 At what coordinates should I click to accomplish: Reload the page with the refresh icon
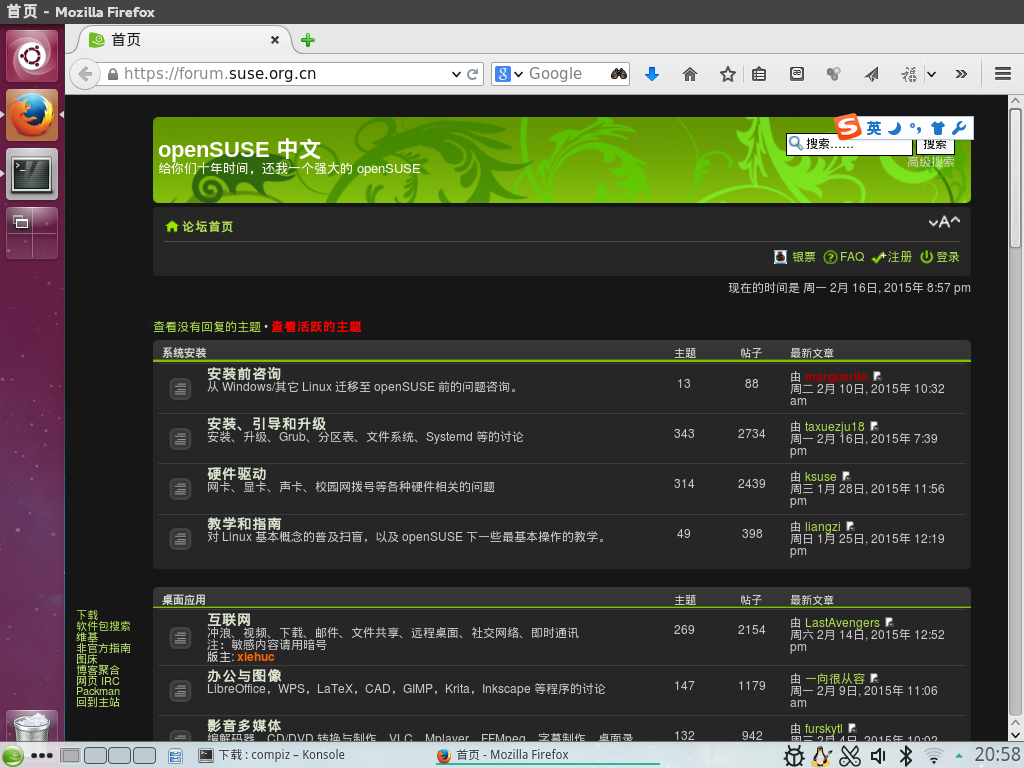pos(473,74)
